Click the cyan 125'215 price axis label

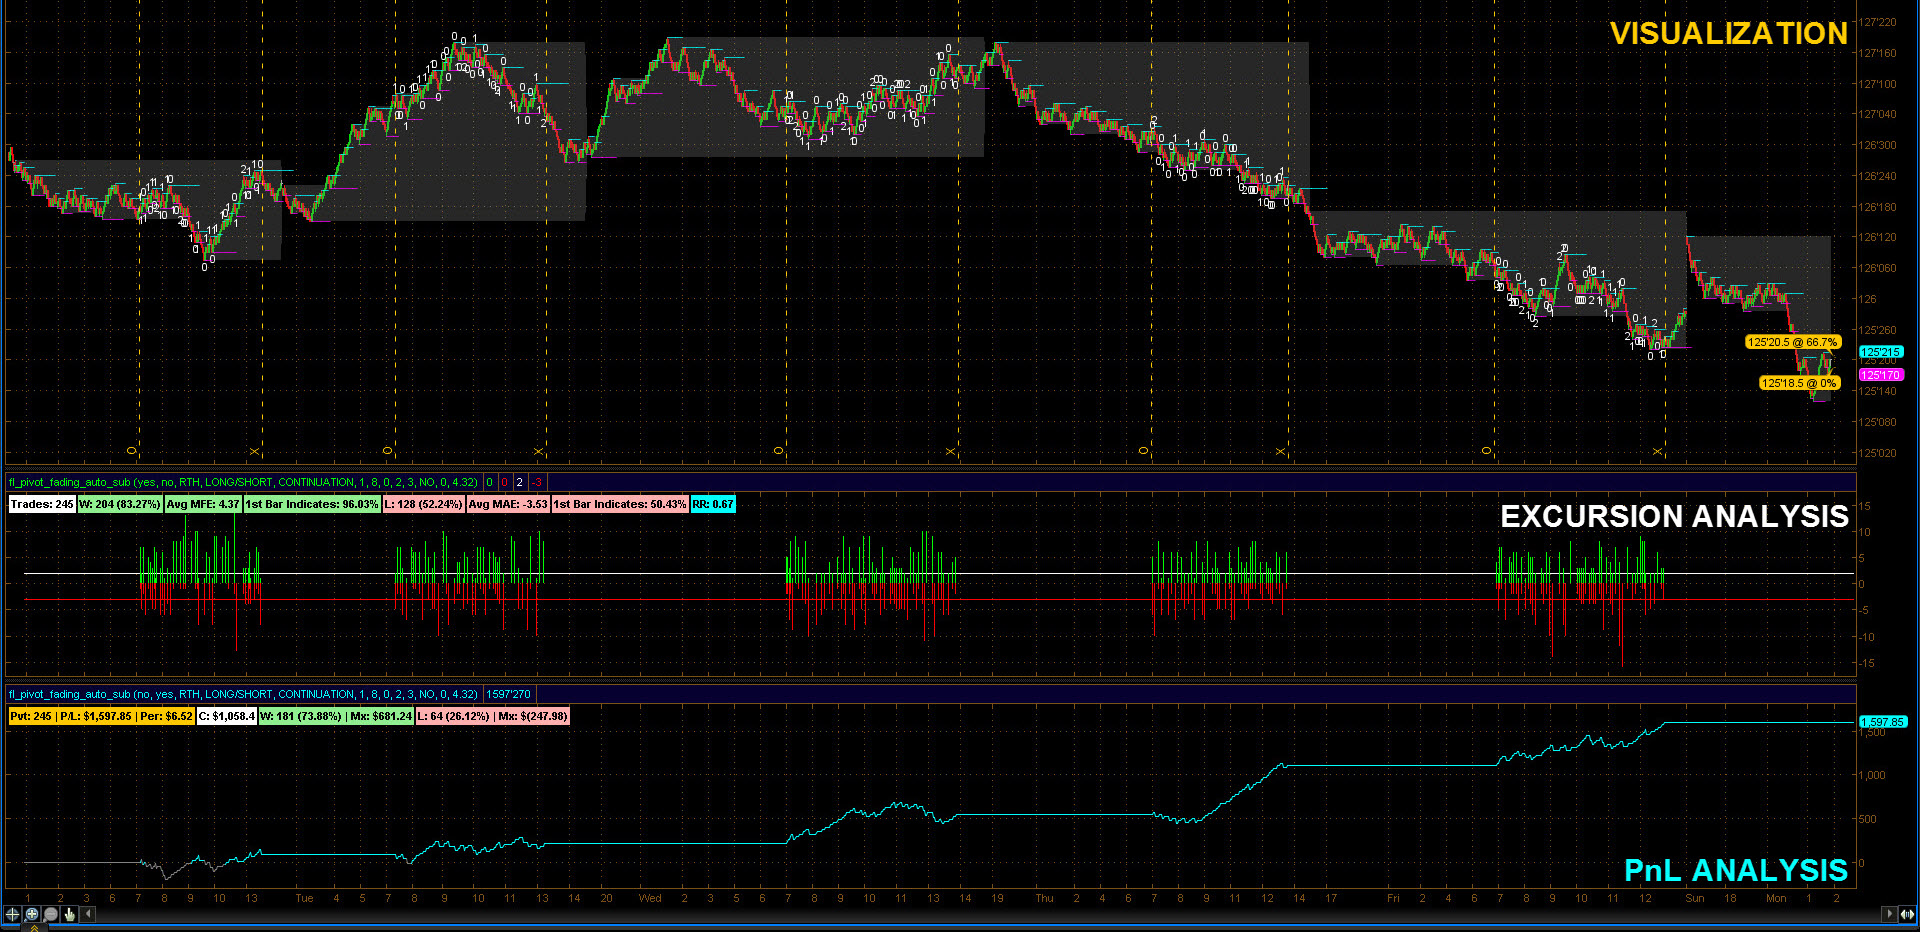1881,352
